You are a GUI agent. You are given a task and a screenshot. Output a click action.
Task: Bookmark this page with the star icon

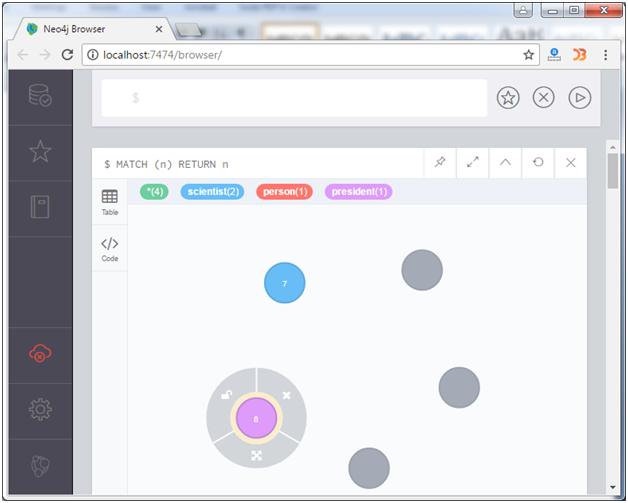point(529,55)
